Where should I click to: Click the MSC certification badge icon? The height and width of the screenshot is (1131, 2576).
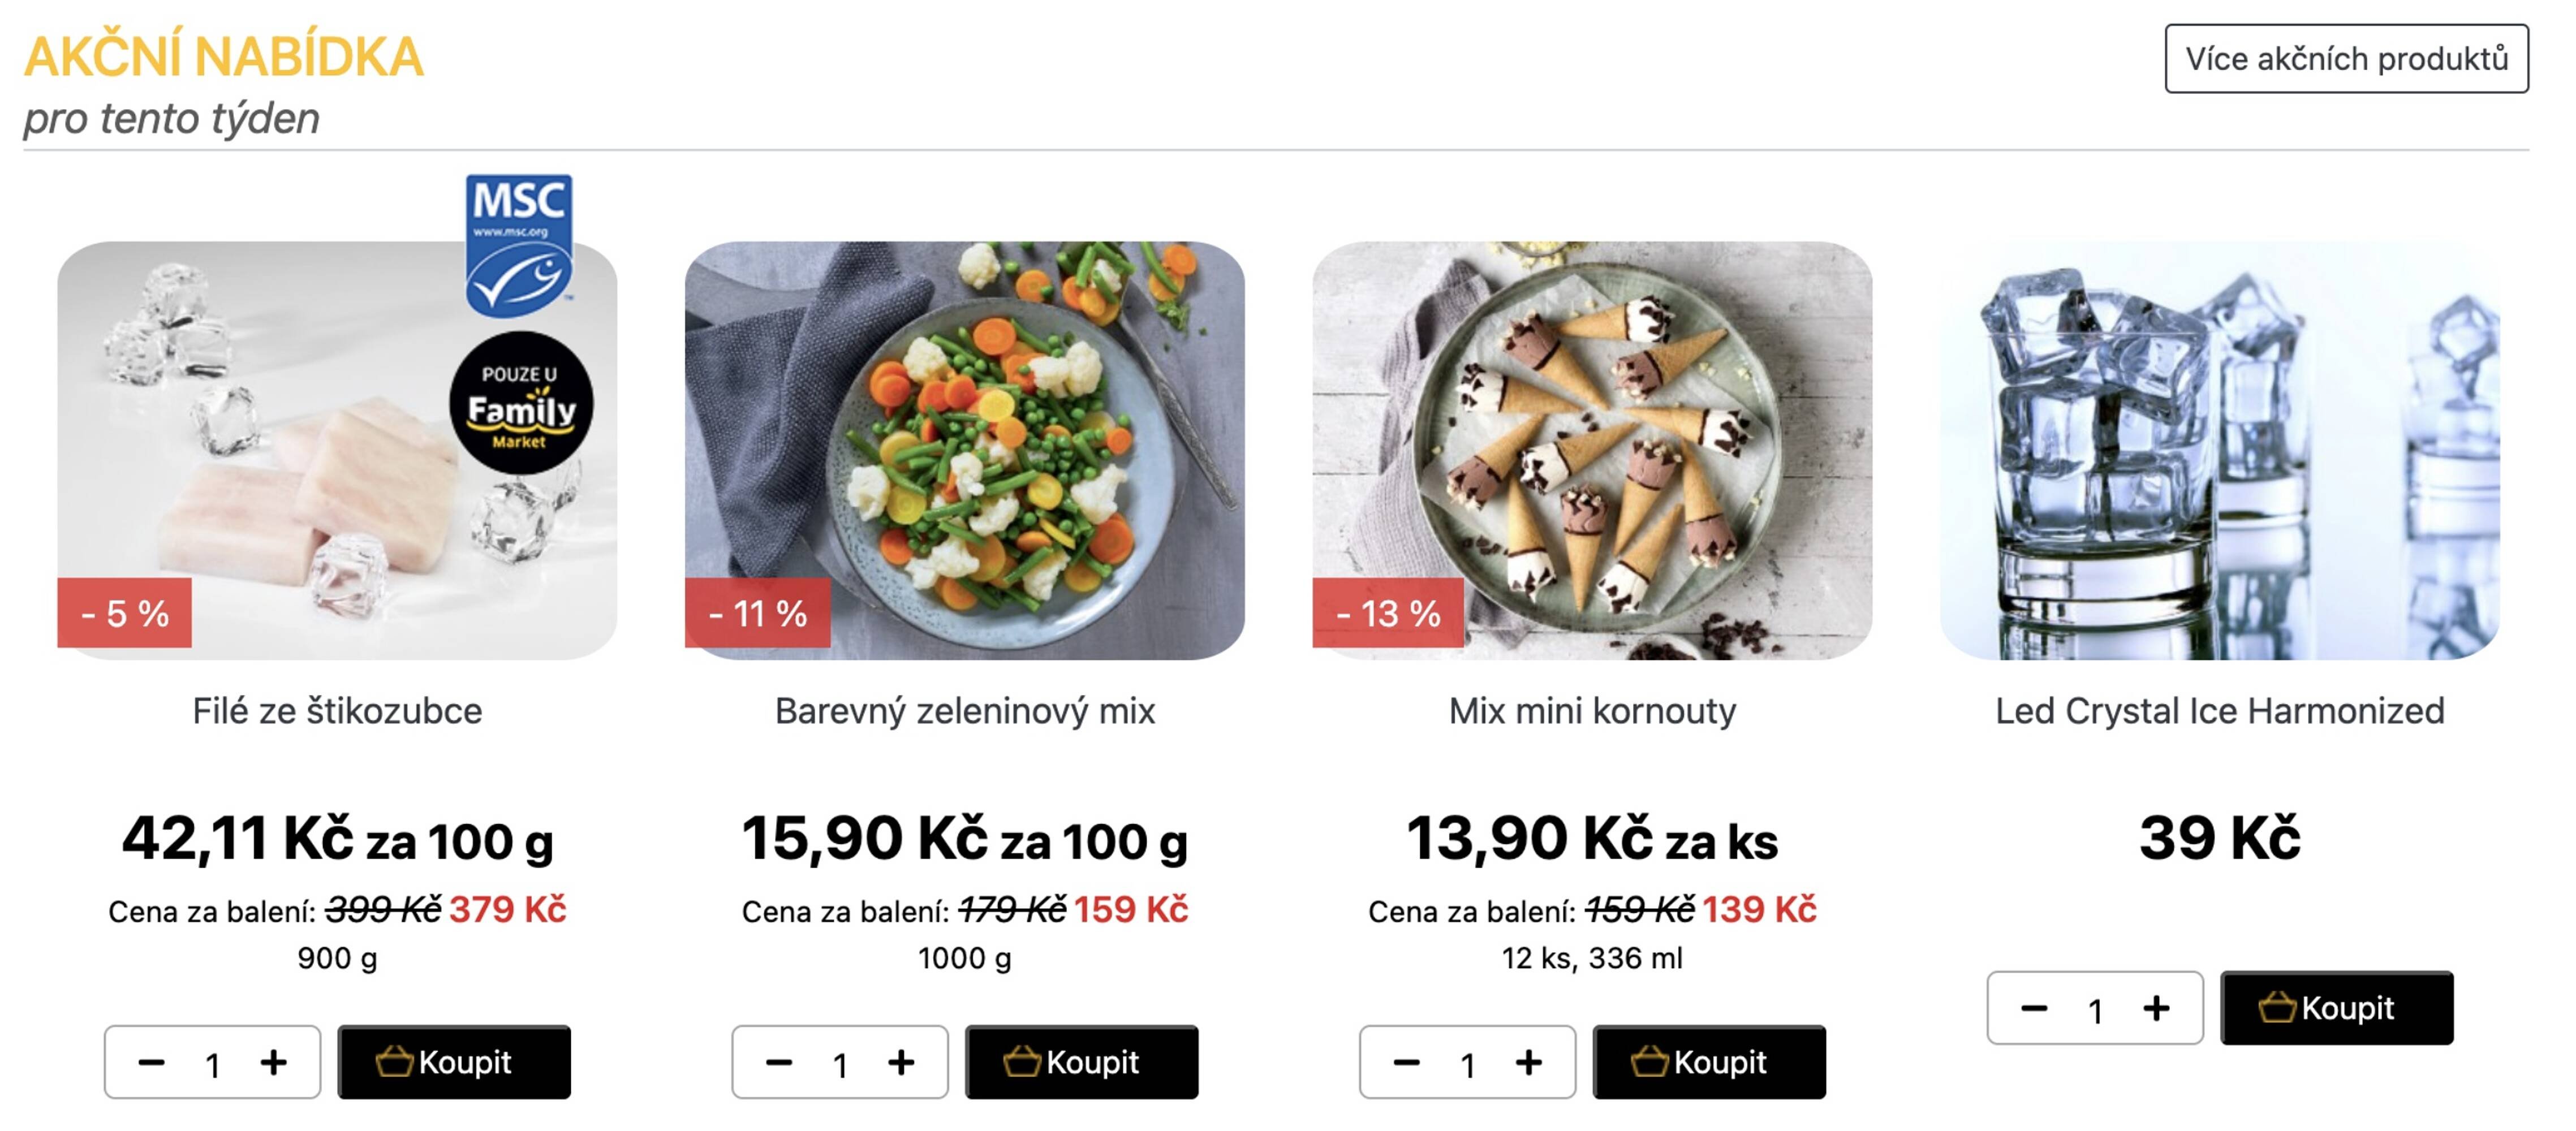[518, 244]
